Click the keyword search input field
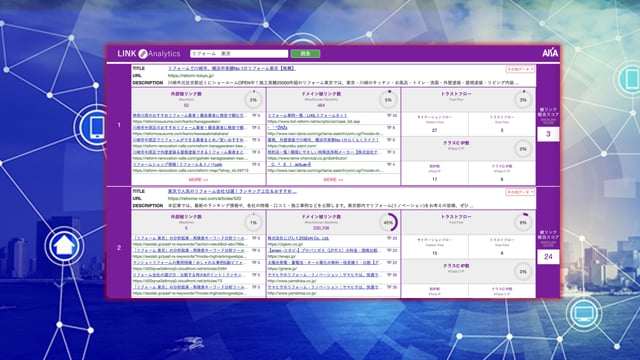640x360 pixels. [239, 53]
